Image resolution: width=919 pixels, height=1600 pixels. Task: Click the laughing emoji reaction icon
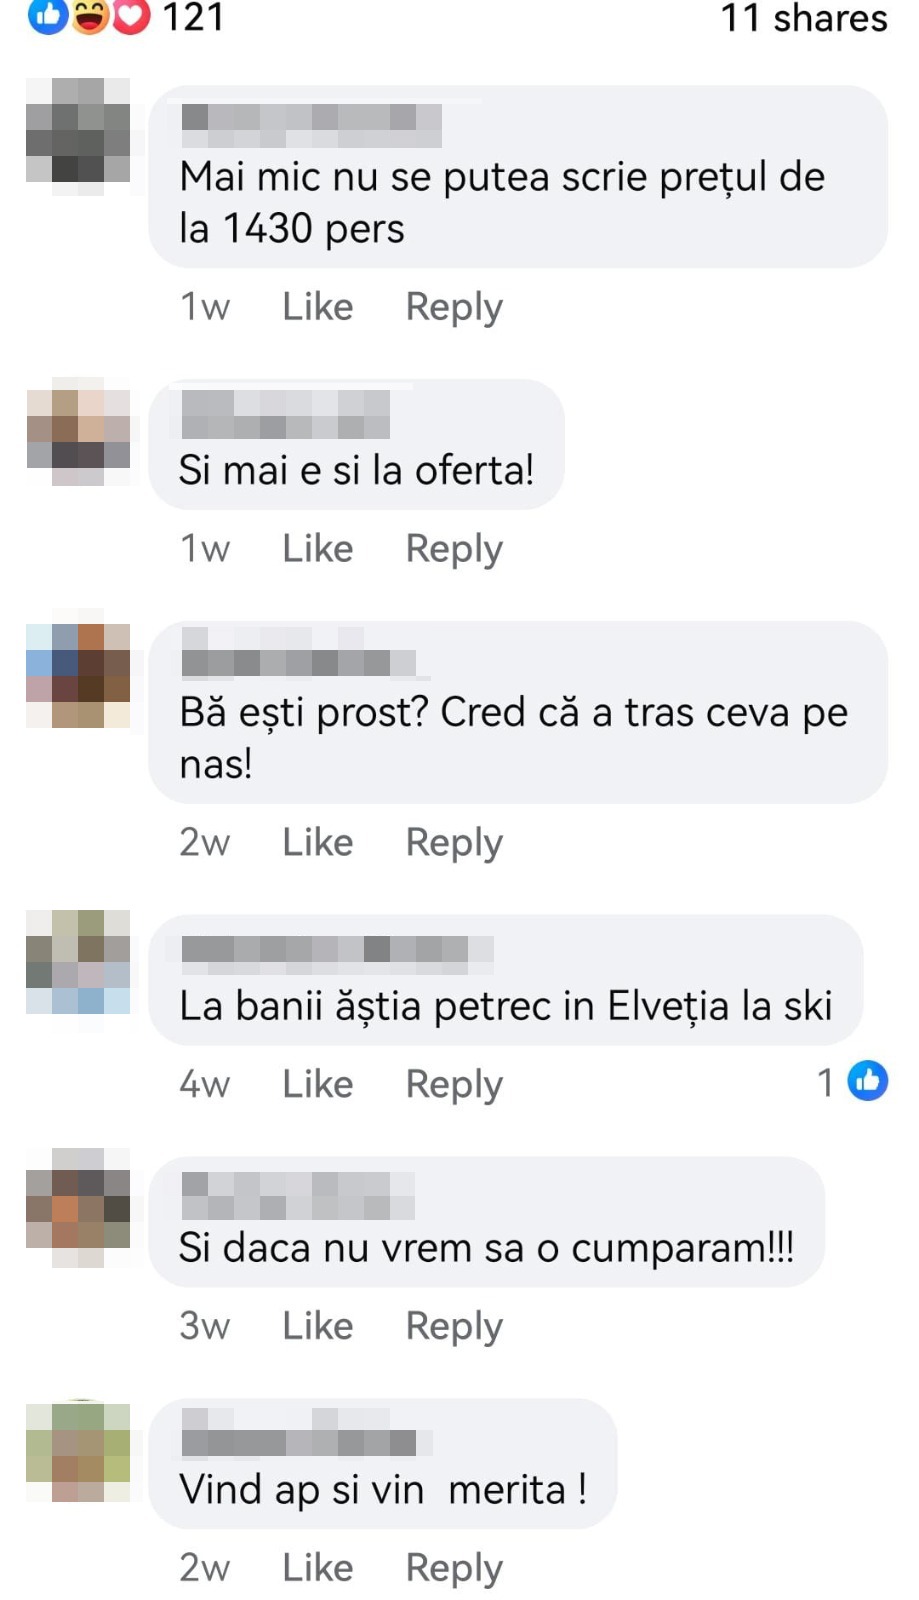tap(90, 15)
